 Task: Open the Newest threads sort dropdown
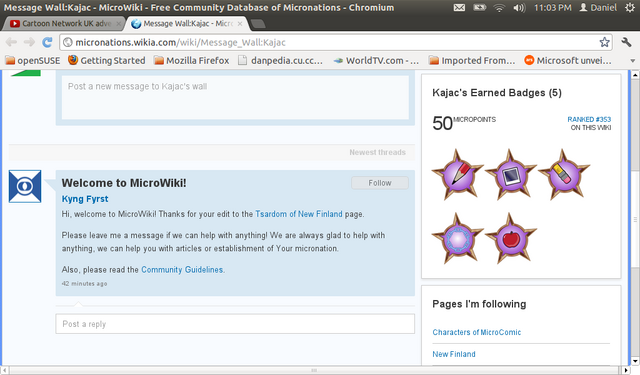(x=377, y=152)
